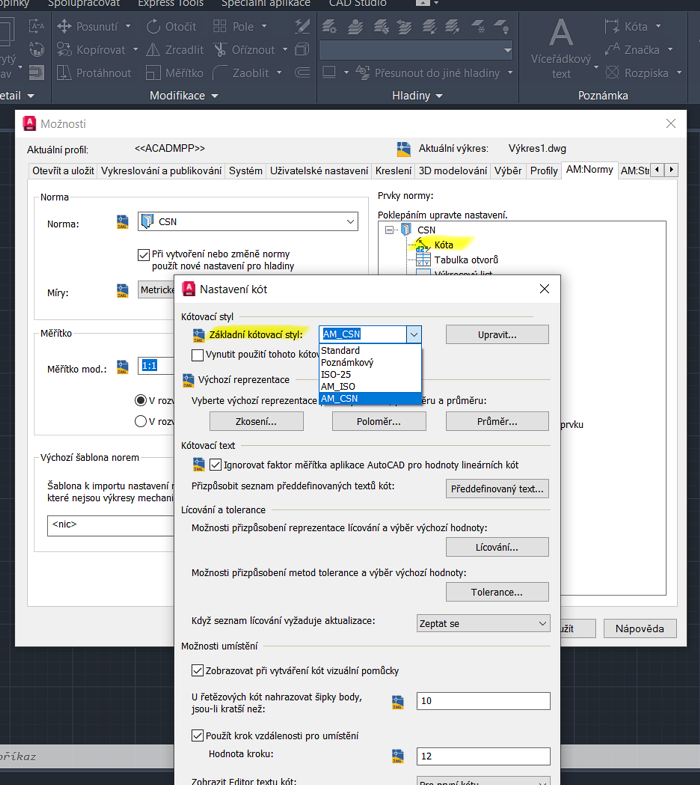Switch to Vykreslování a publikování tab
Viewport: 700px width, 785px height.
[x=161, y=171]
